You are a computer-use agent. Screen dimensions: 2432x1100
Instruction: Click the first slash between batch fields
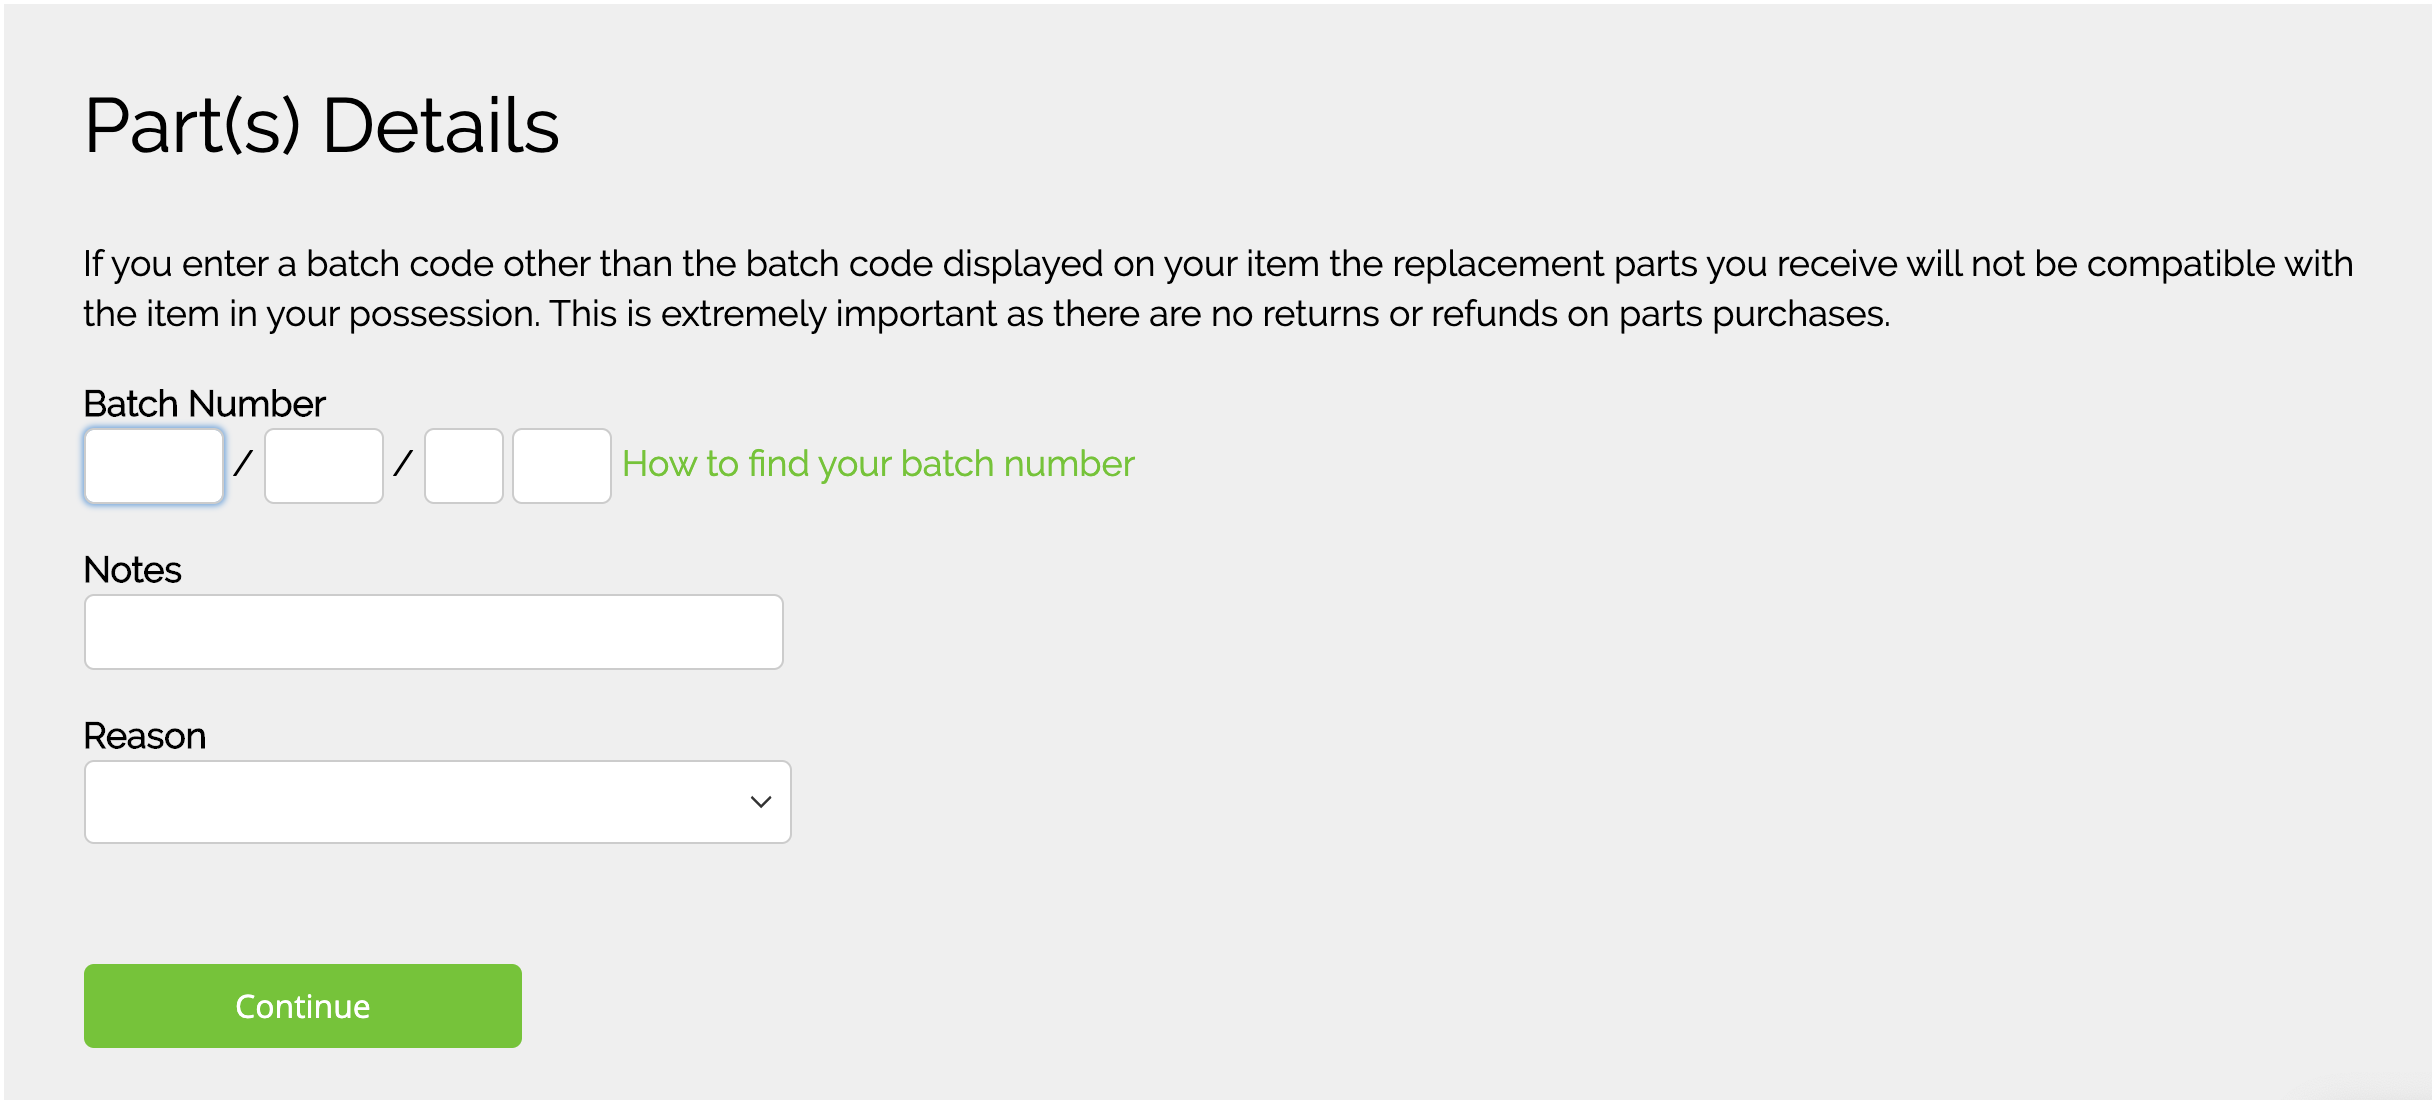(243, 464)
